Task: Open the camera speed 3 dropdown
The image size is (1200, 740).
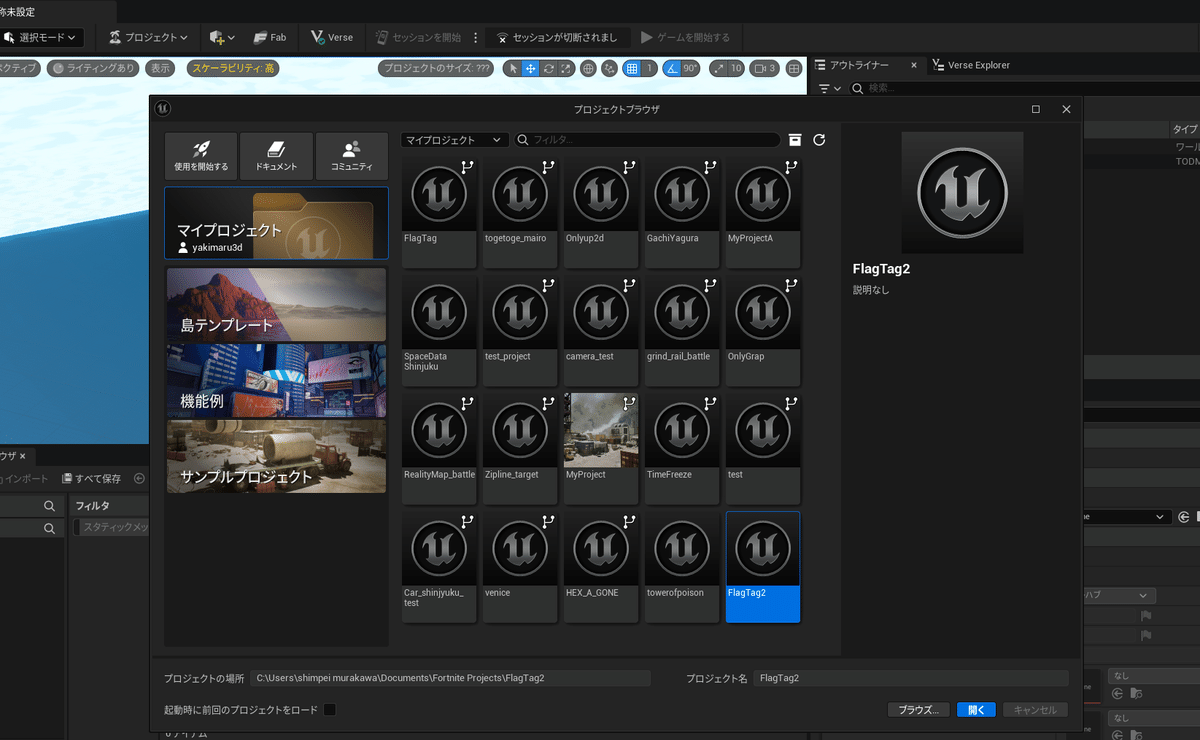Action: coord(765,68)
